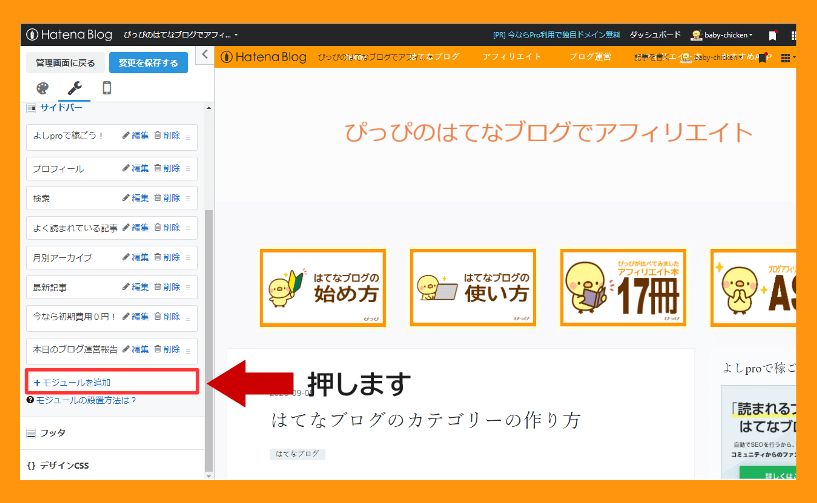Select アフィリエイト in preview navigation

[x=512, y=57]
